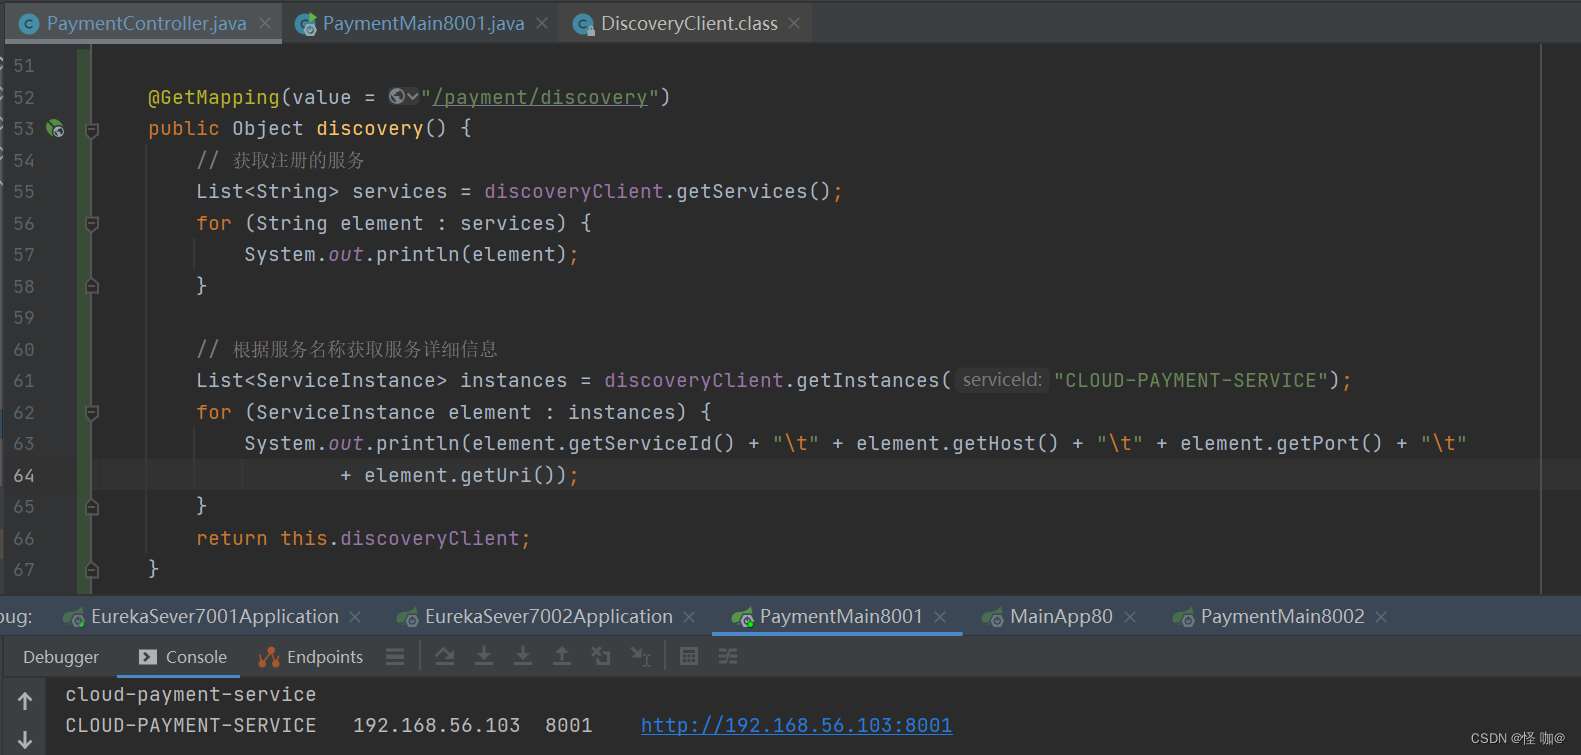
Task: Click fold end marker at line 58
Action: [92, 286]
